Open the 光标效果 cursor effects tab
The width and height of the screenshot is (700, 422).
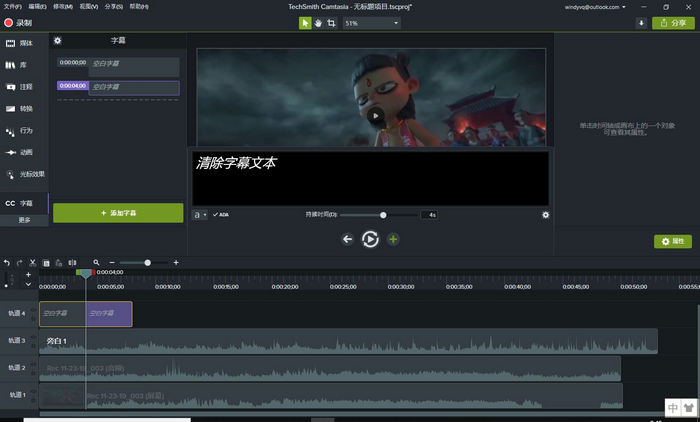click(x=24, y=175)
